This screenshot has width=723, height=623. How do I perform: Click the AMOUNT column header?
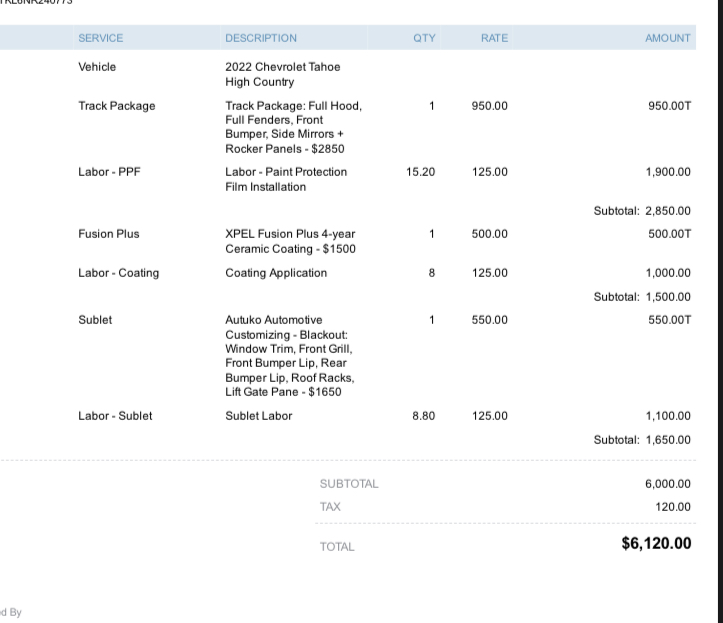pyautogui.click(x=668, y=38)
